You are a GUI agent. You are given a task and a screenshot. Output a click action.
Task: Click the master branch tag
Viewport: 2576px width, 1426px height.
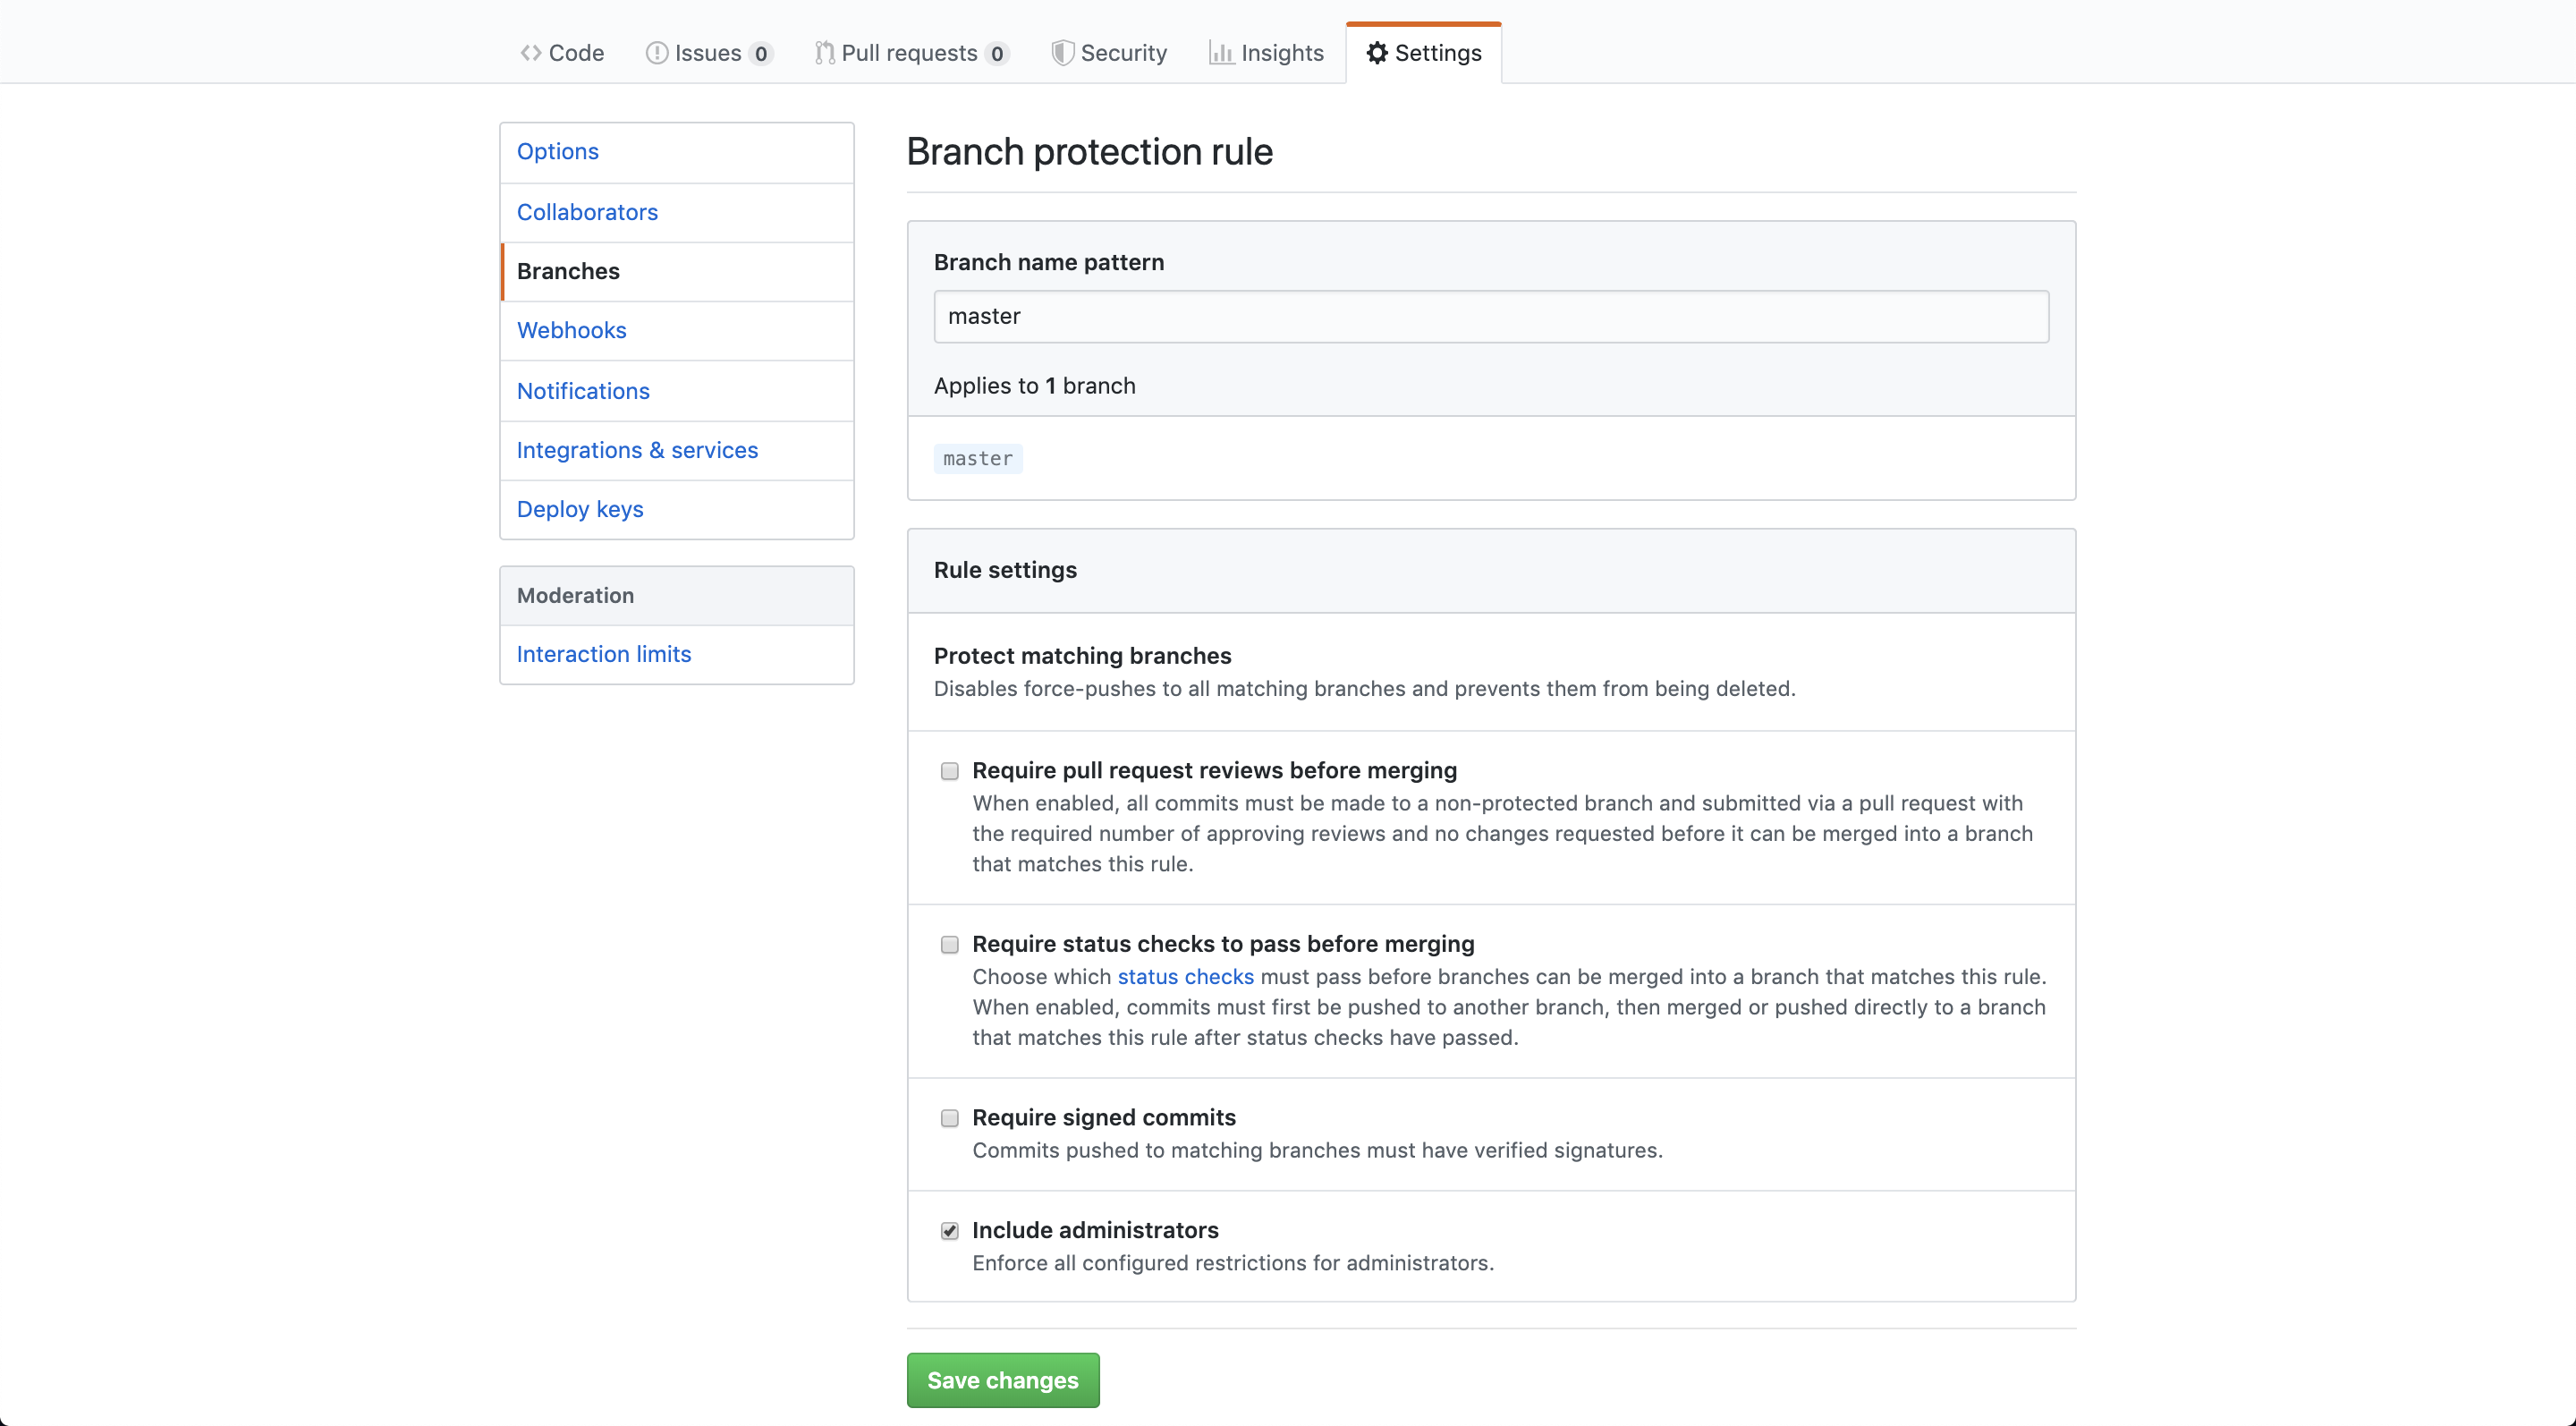click(x=978, y=459)
